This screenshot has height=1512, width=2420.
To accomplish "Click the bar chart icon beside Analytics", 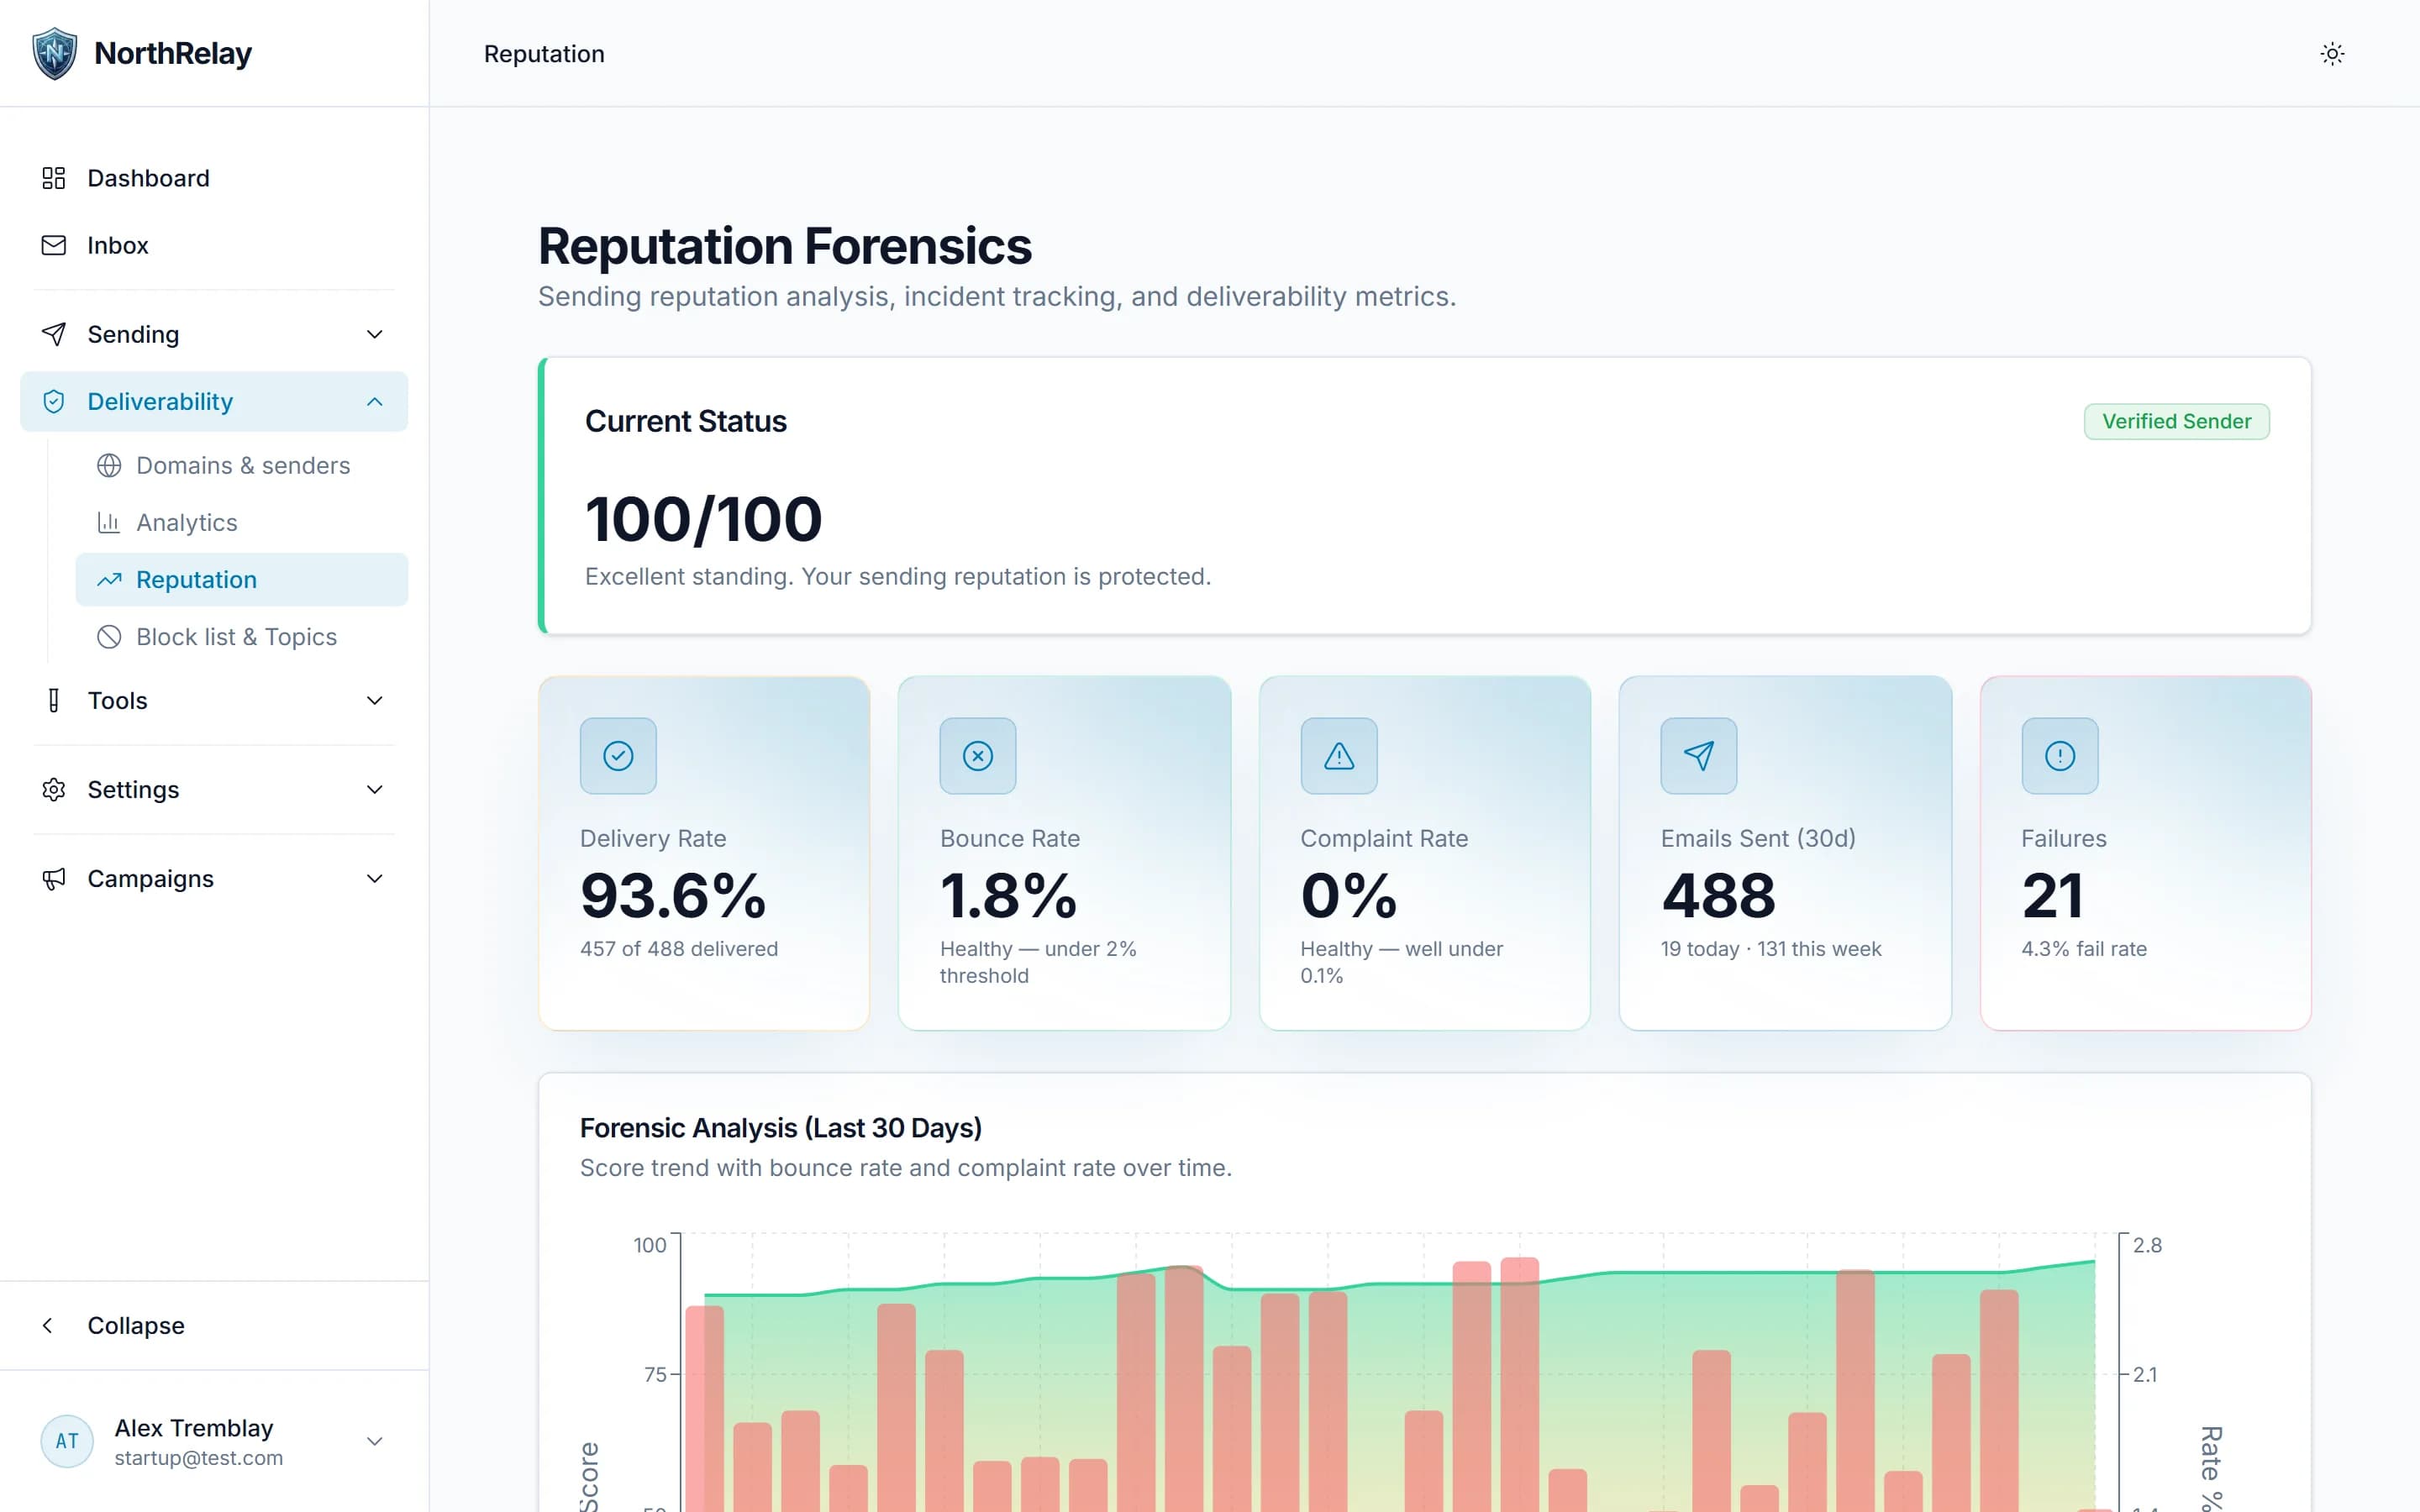I will 109,523.
